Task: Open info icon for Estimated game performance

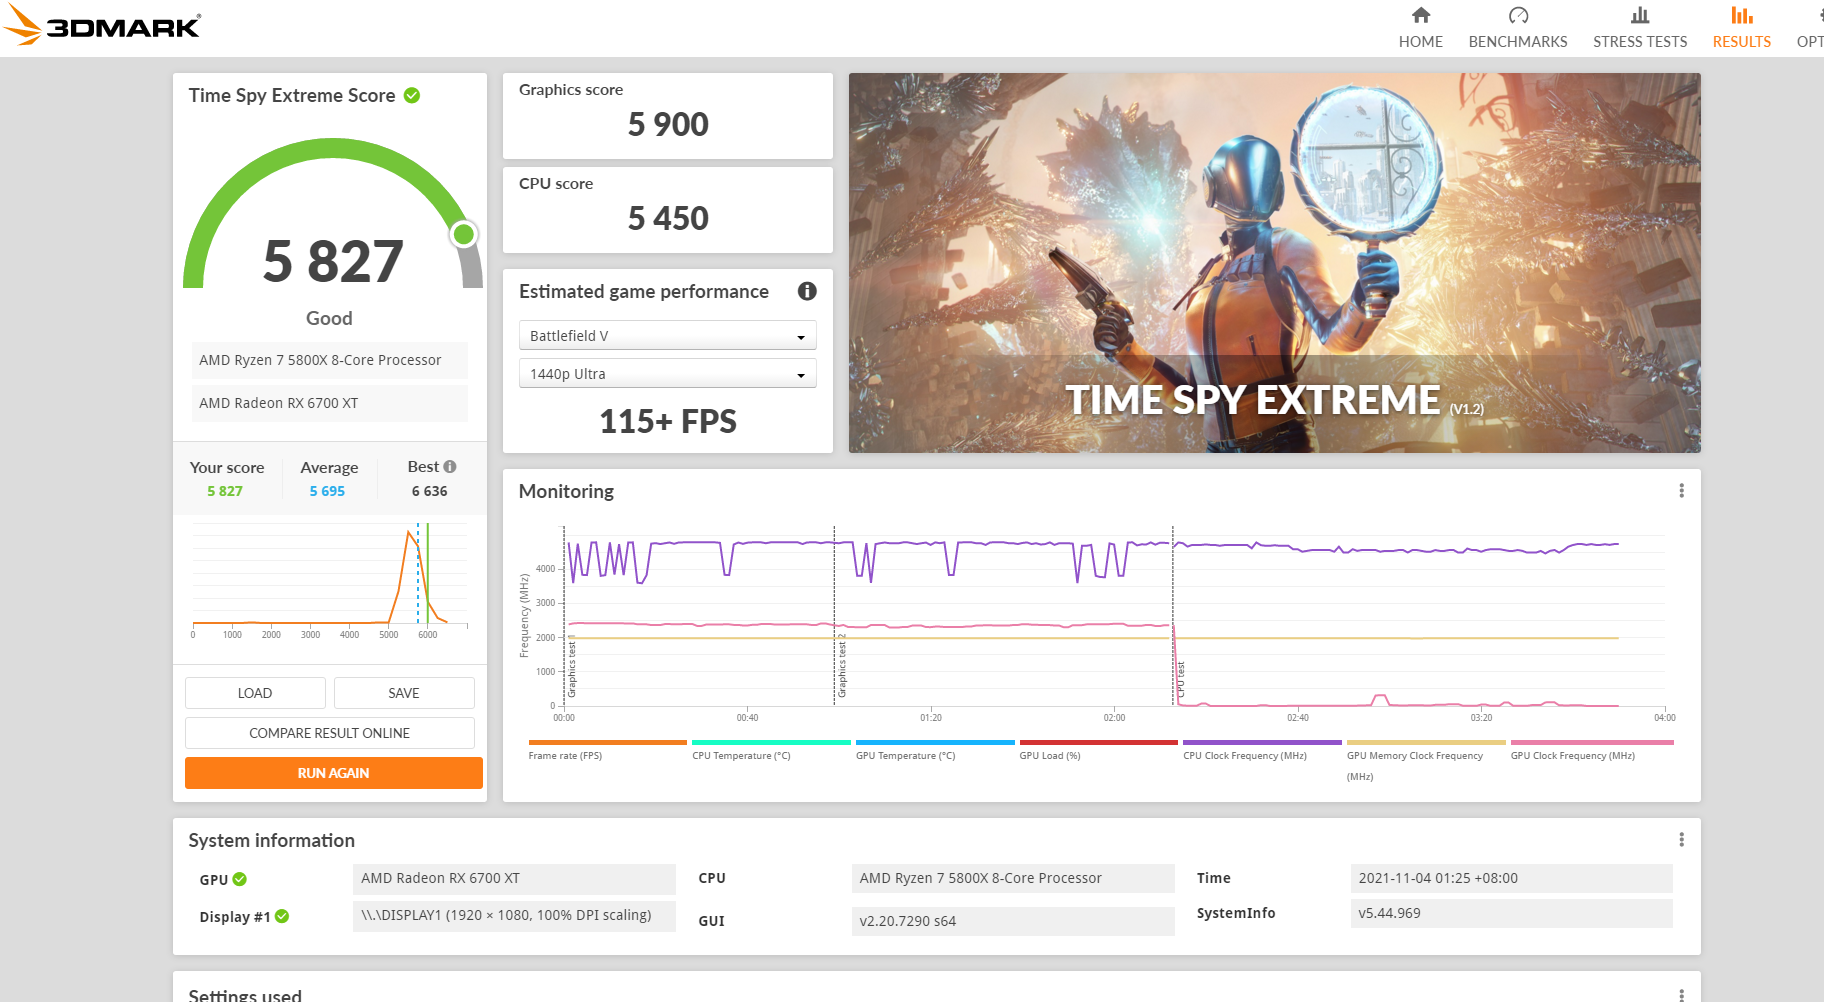Action: click(807, 291)
